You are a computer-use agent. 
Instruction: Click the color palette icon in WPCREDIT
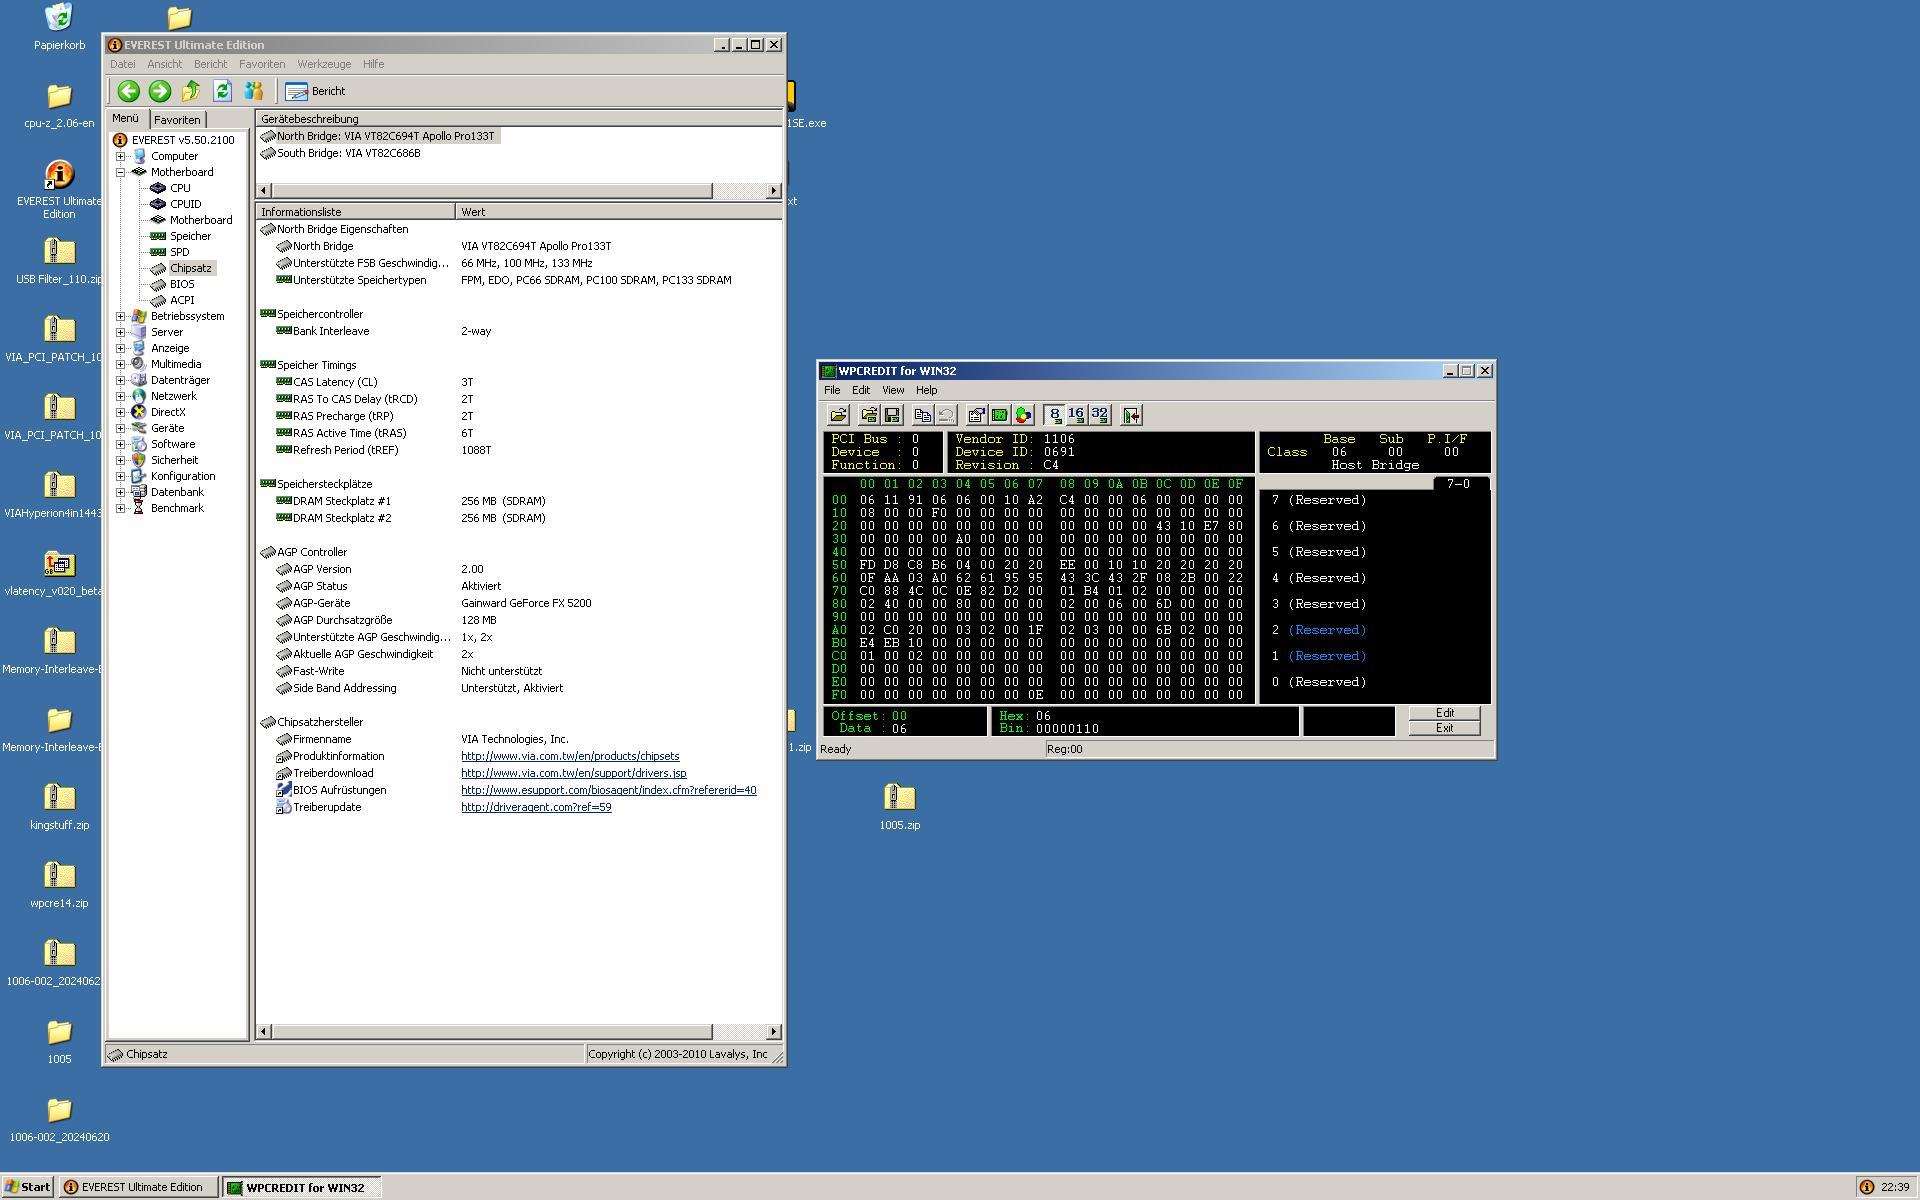[x=1023, y=415]
